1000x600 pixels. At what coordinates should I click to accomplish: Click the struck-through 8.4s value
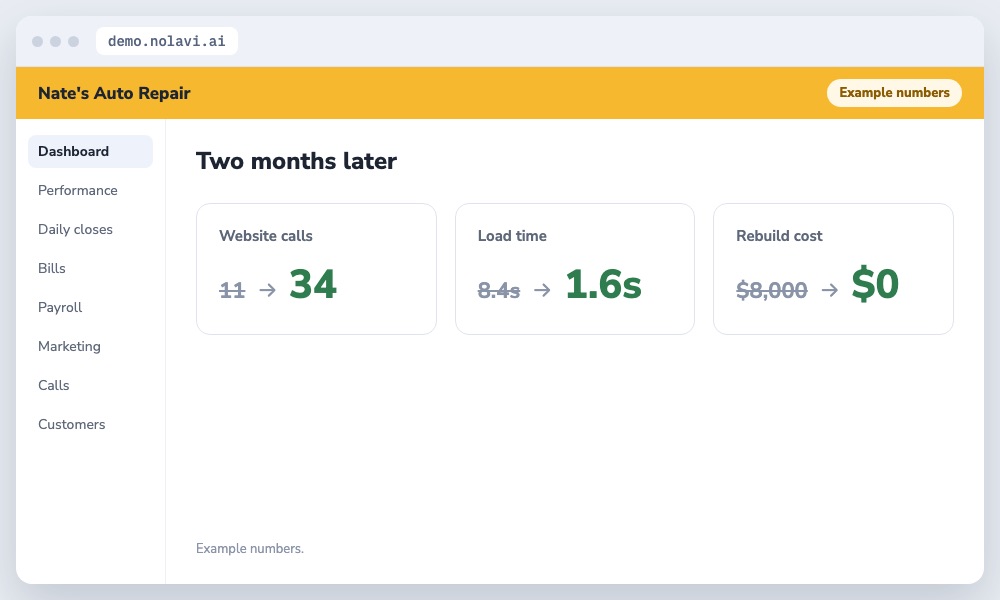point(499,290)
